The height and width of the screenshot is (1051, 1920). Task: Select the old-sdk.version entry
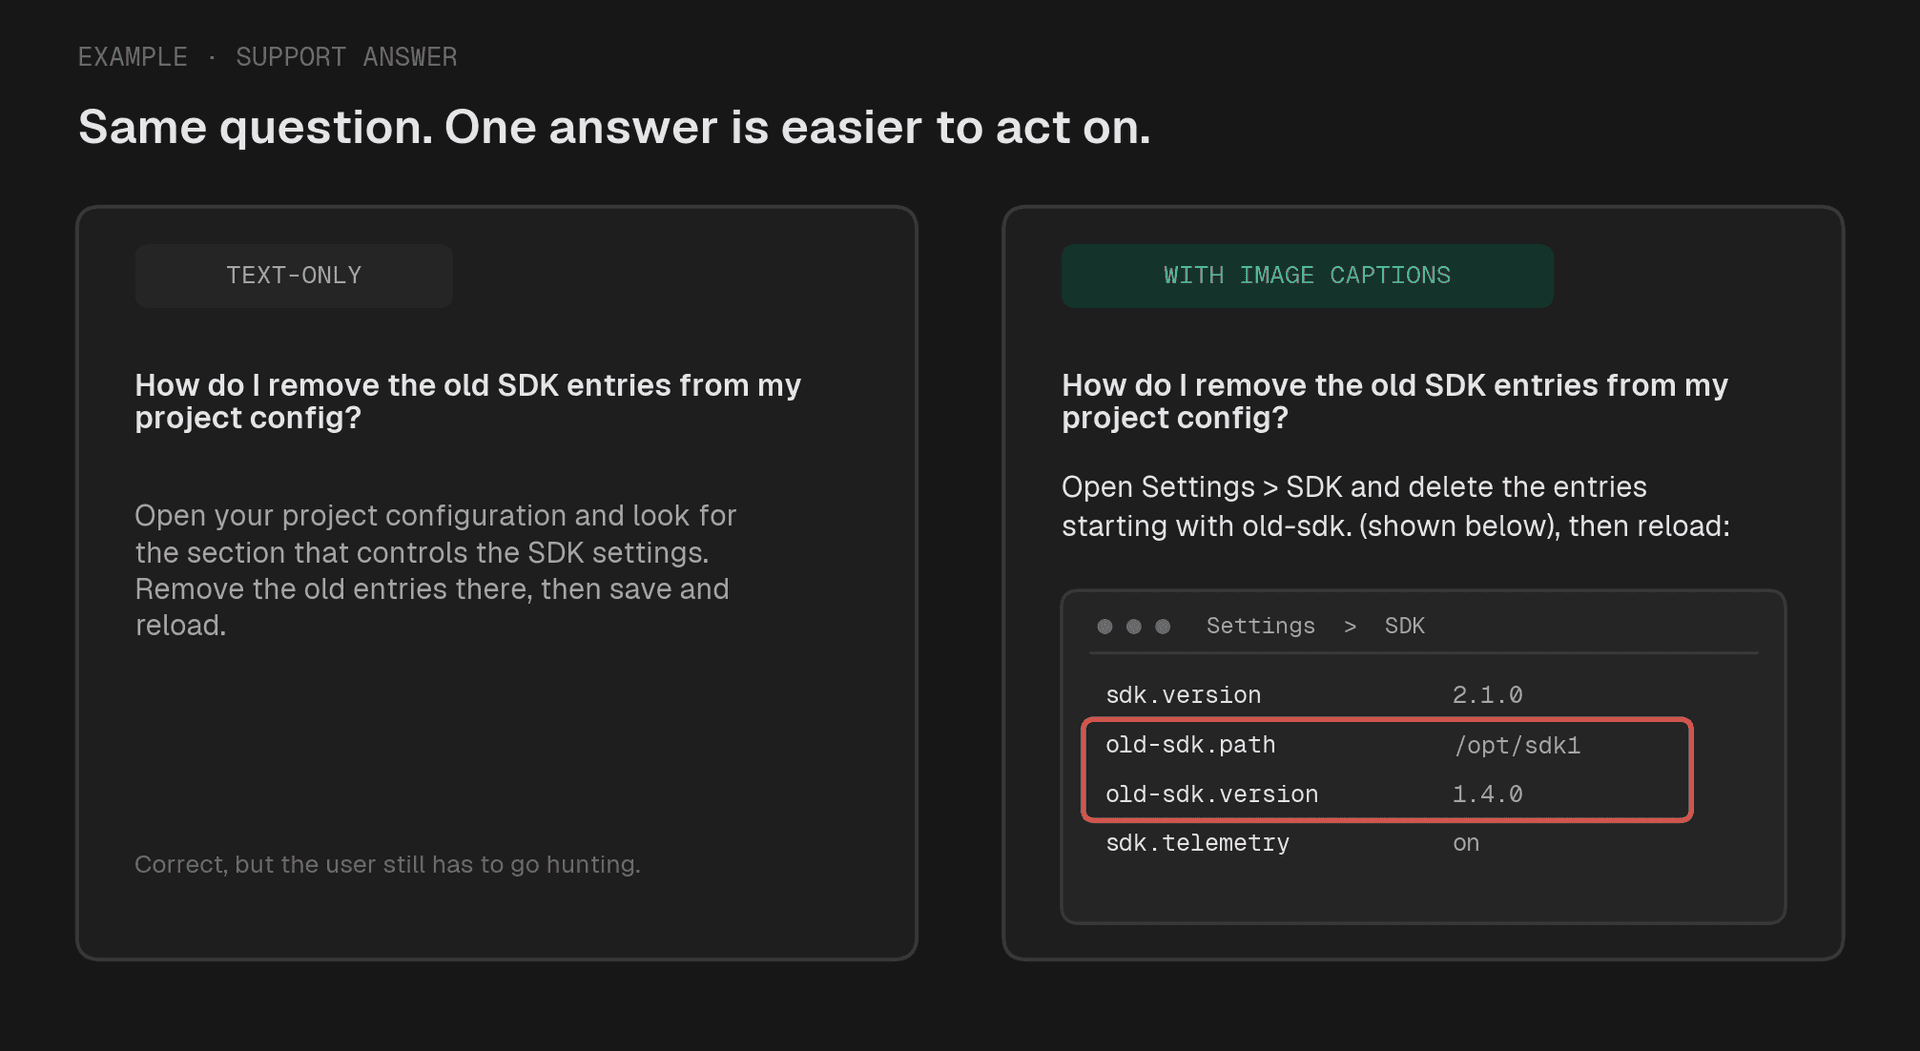1211,794
